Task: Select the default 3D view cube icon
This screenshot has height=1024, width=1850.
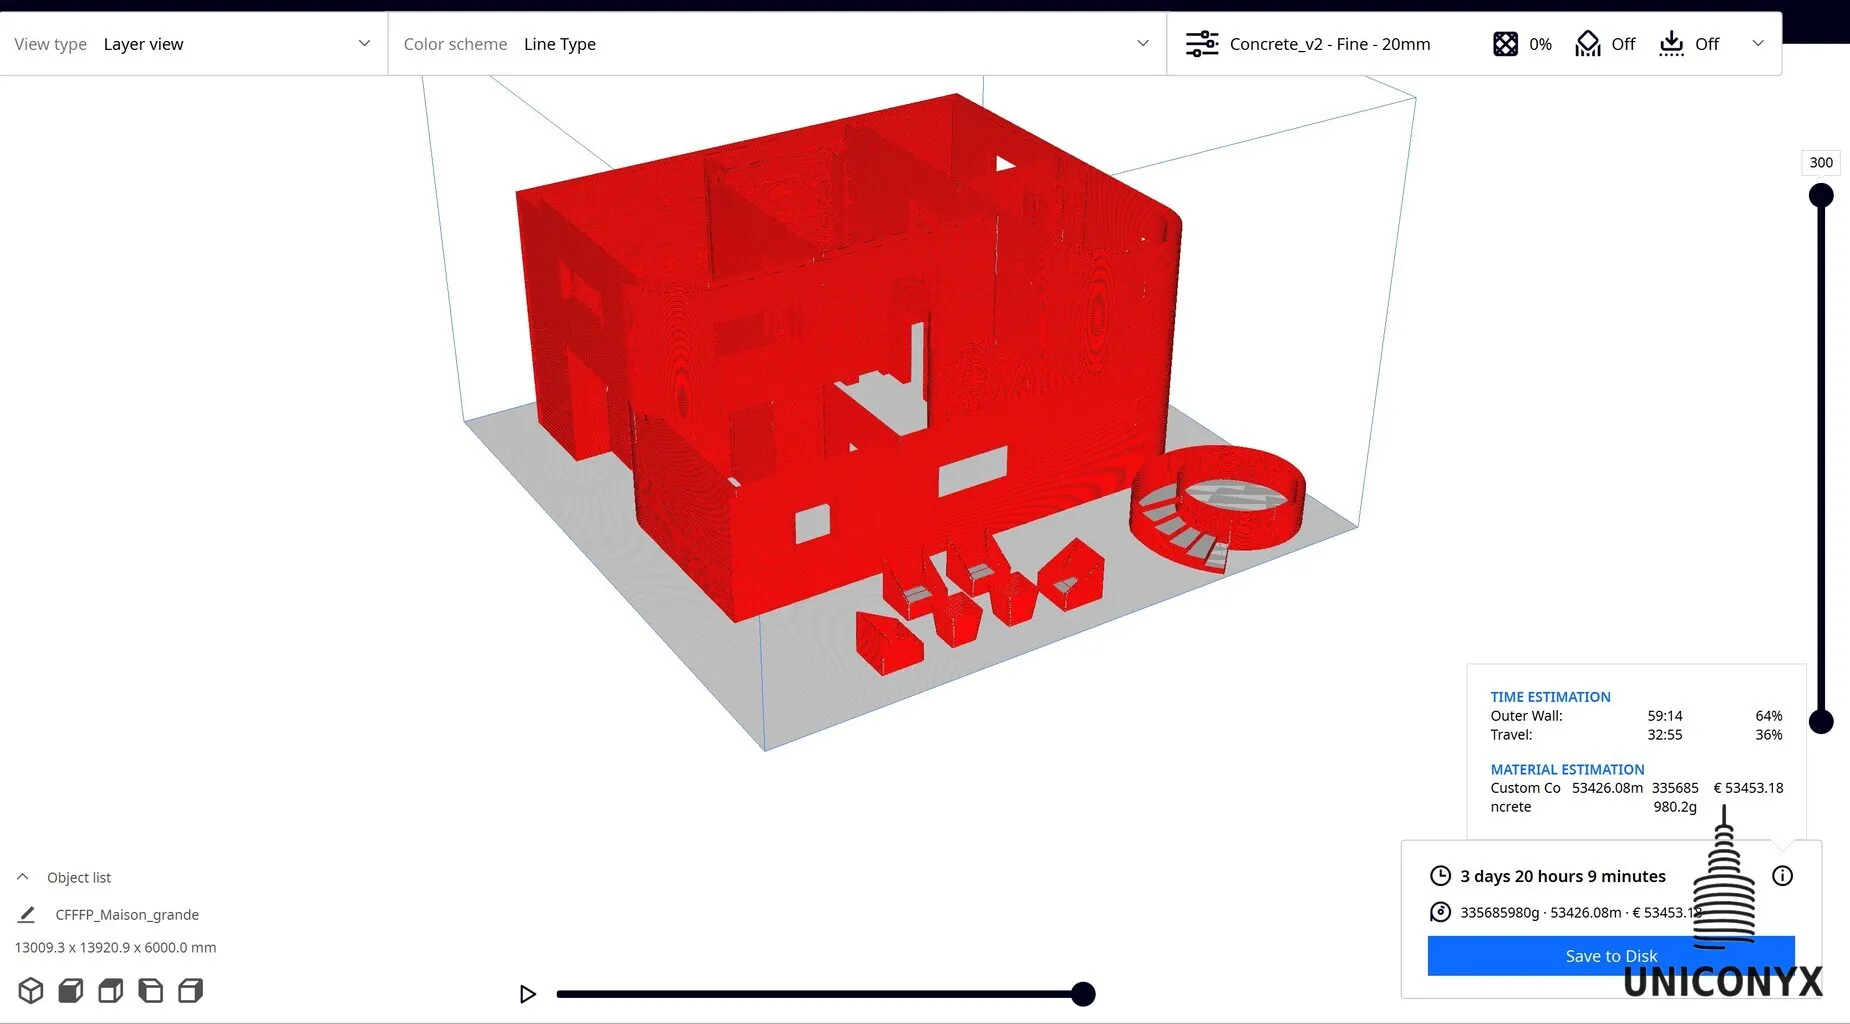Action: [30, 990]
